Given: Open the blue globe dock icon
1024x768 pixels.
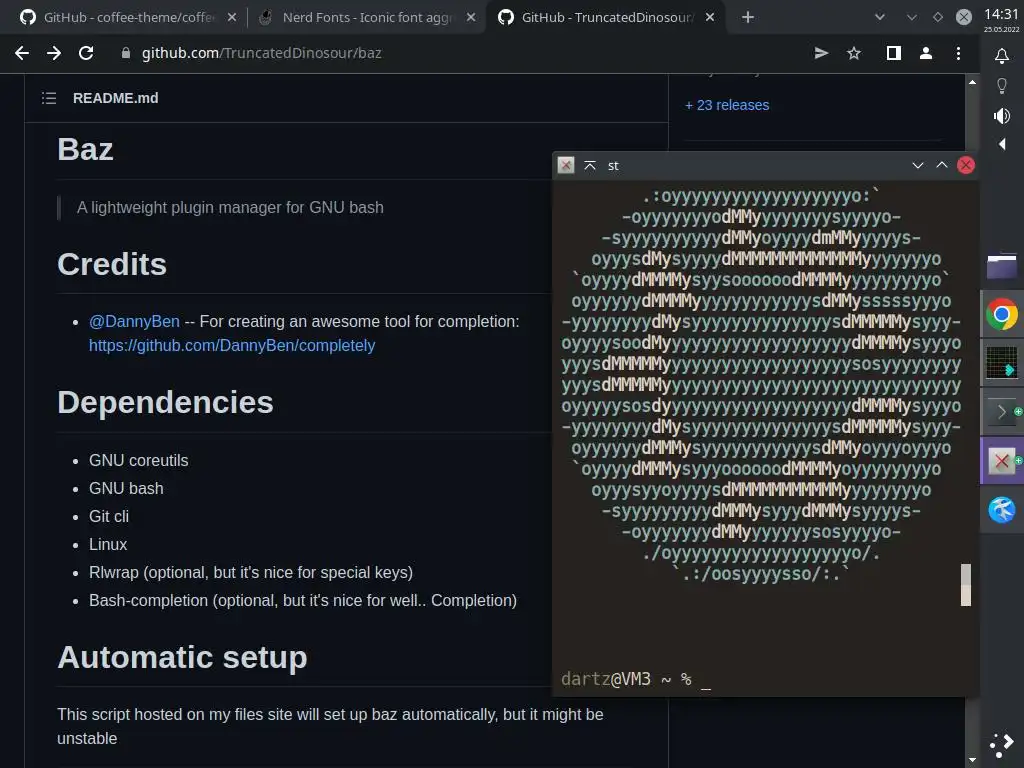Looking at the screenshot, I should pos(1002,510).
